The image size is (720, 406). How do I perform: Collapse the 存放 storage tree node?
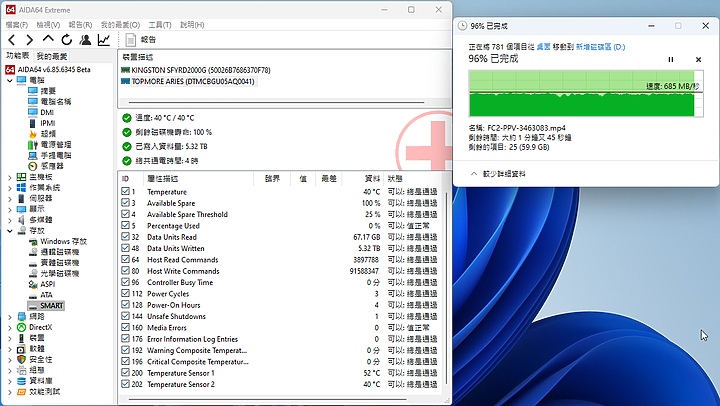coord(10,231)
